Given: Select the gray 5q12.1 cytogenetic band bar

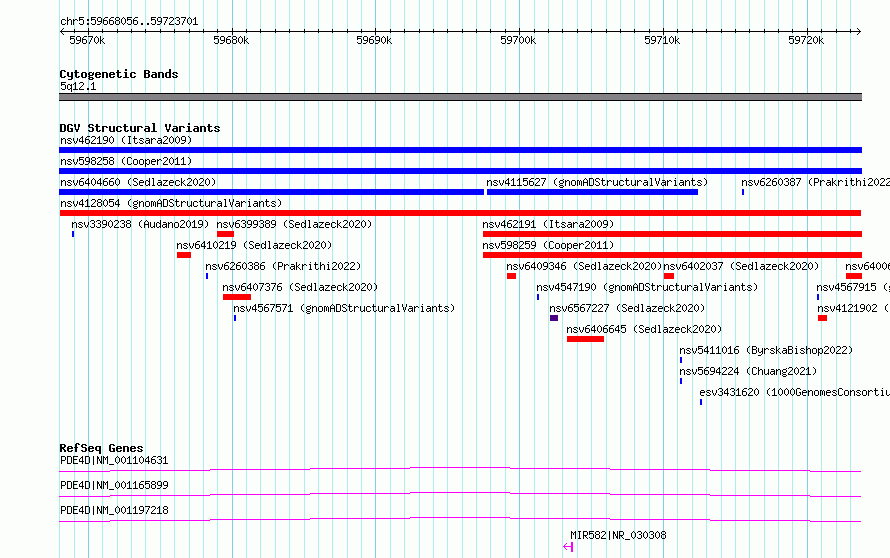Looking at the screenshot, I should 460,97.
